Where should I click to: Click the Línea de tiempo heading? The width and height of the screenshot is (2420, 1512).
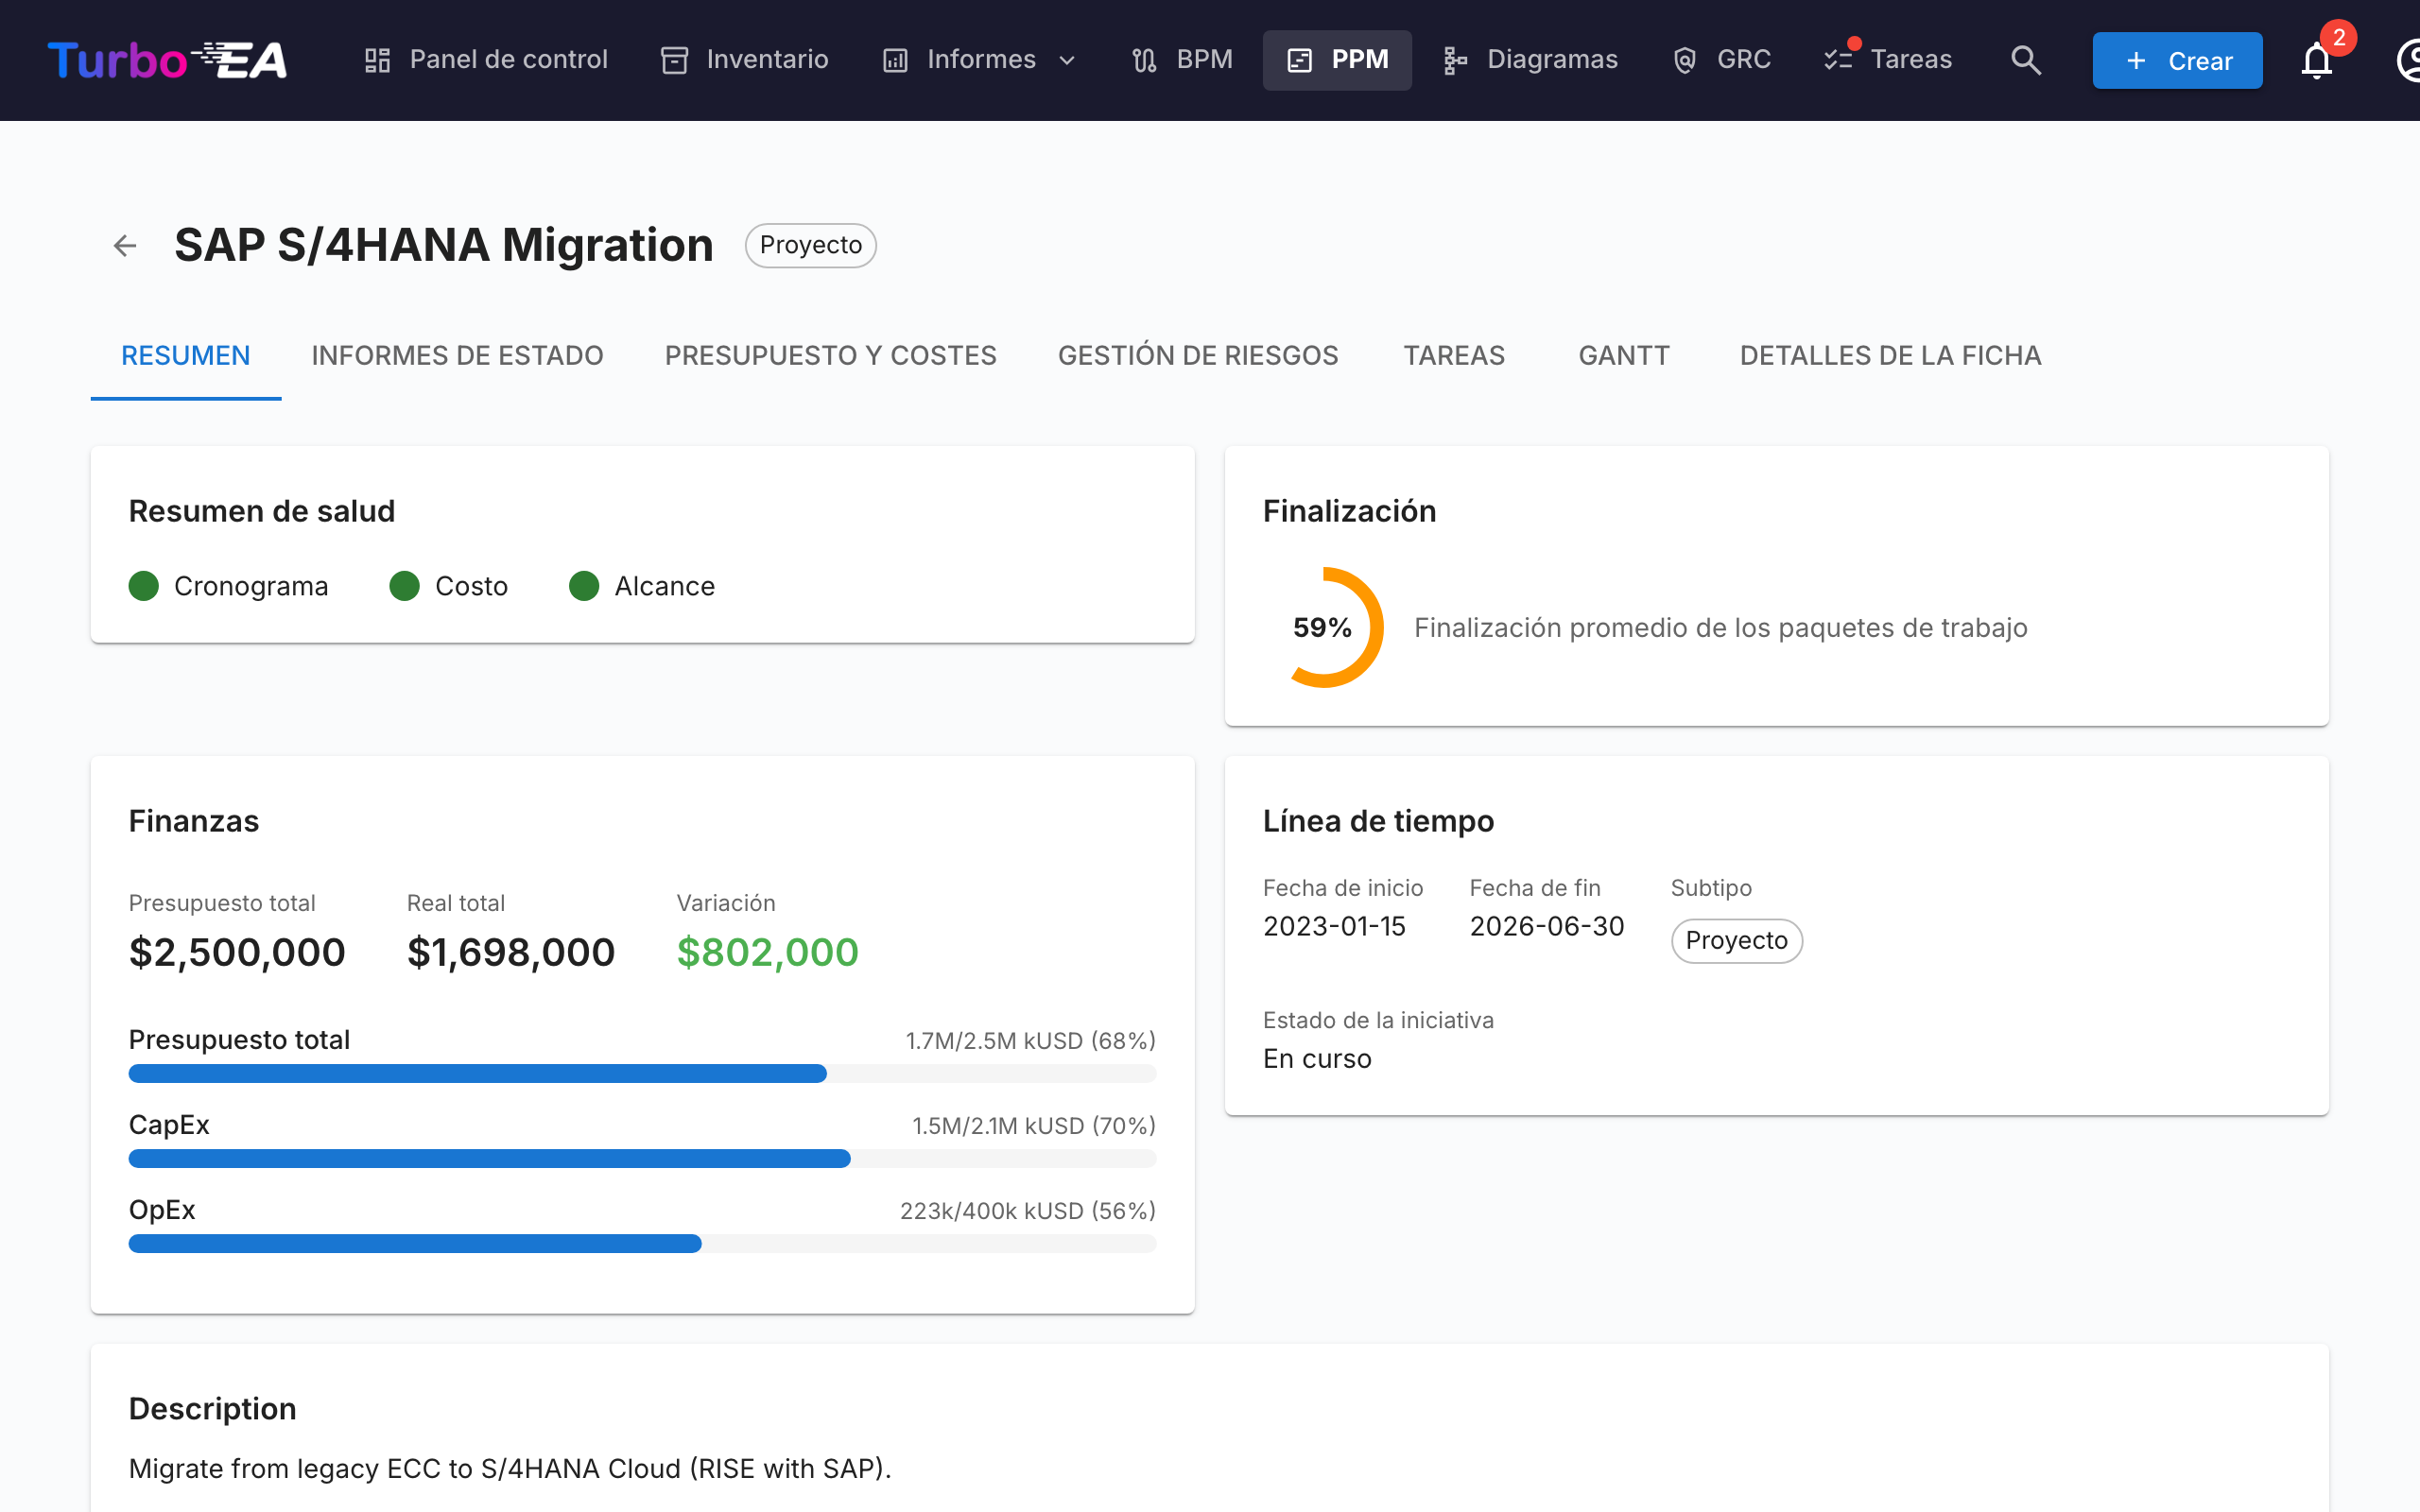click(x=1378, y=821)
